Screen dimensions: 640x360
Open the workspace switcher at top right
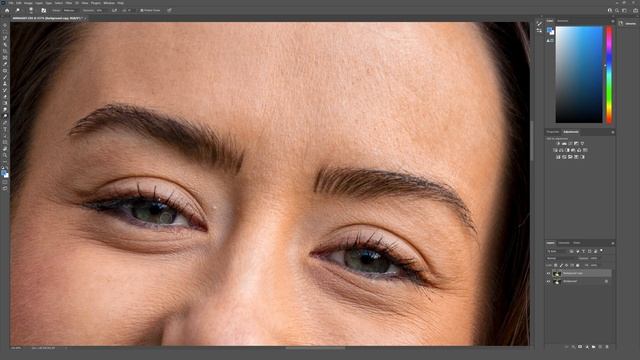point(624,11)
